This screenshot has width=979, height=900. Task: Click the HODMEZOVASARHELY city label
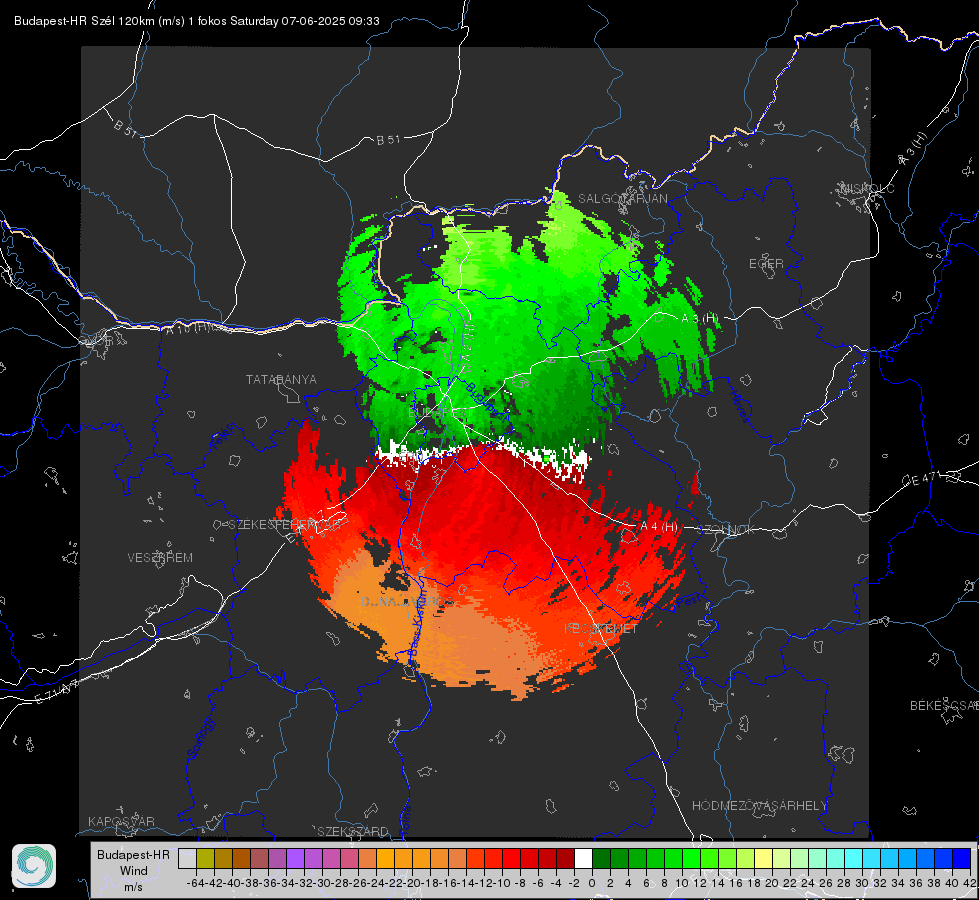click(759, 806)
